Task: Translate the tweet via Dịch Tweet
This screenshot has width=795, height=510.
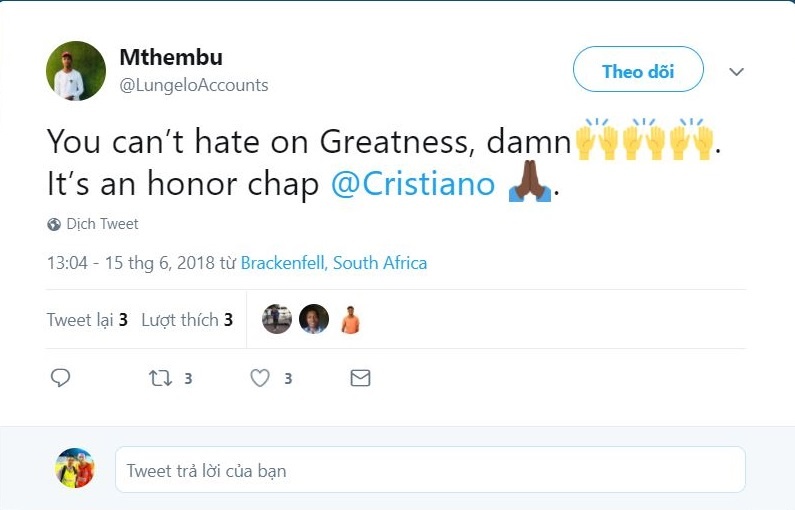Action: point(102,224)
